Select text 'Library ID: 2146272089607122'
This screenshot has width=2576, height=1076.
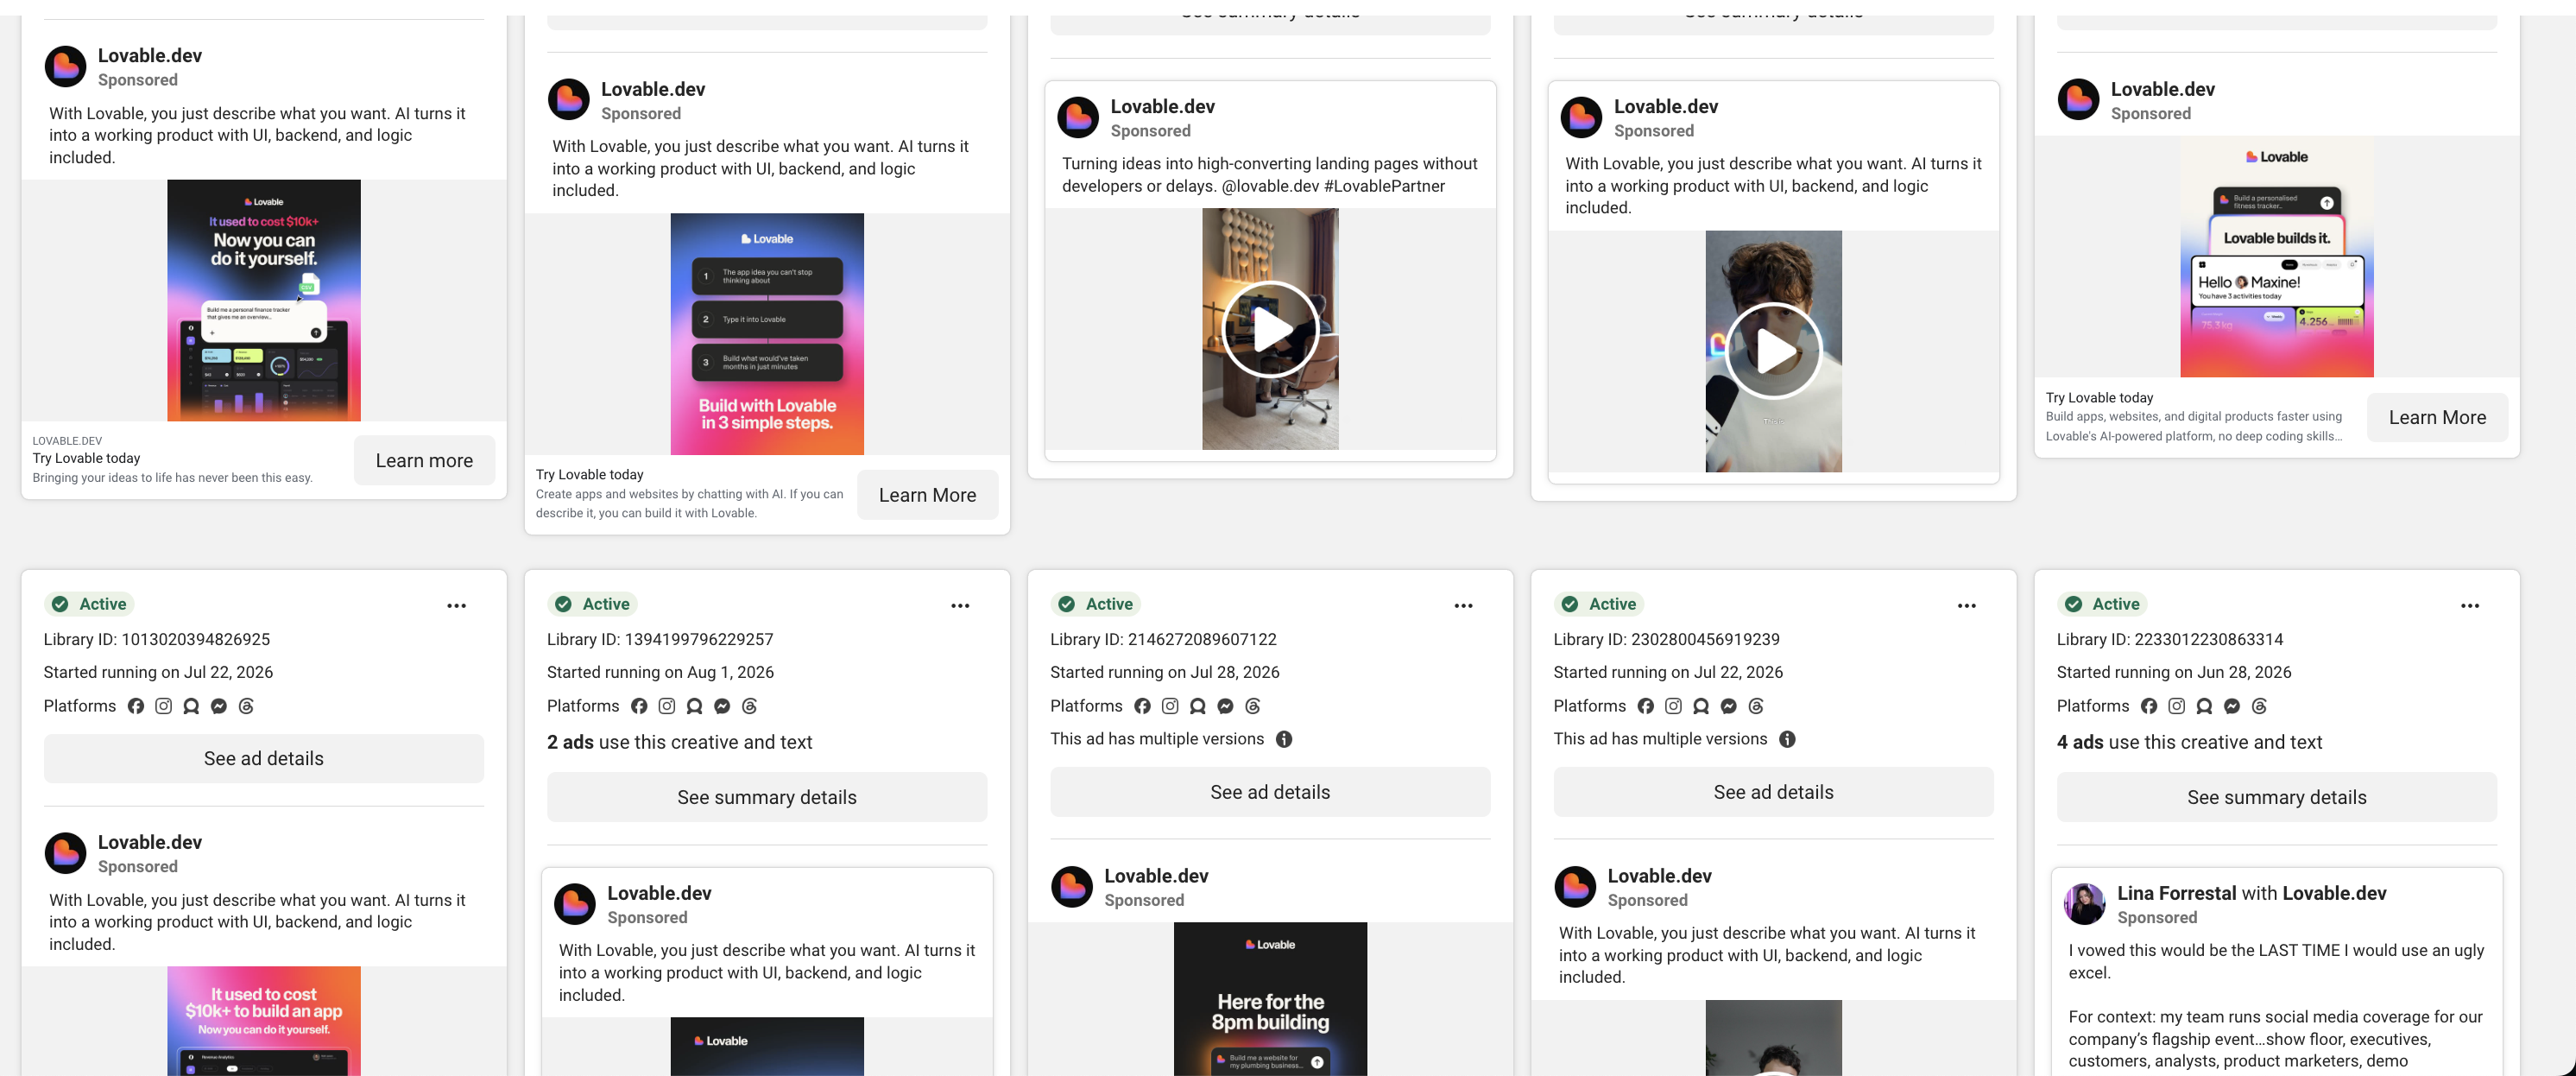coord(1163,639)
